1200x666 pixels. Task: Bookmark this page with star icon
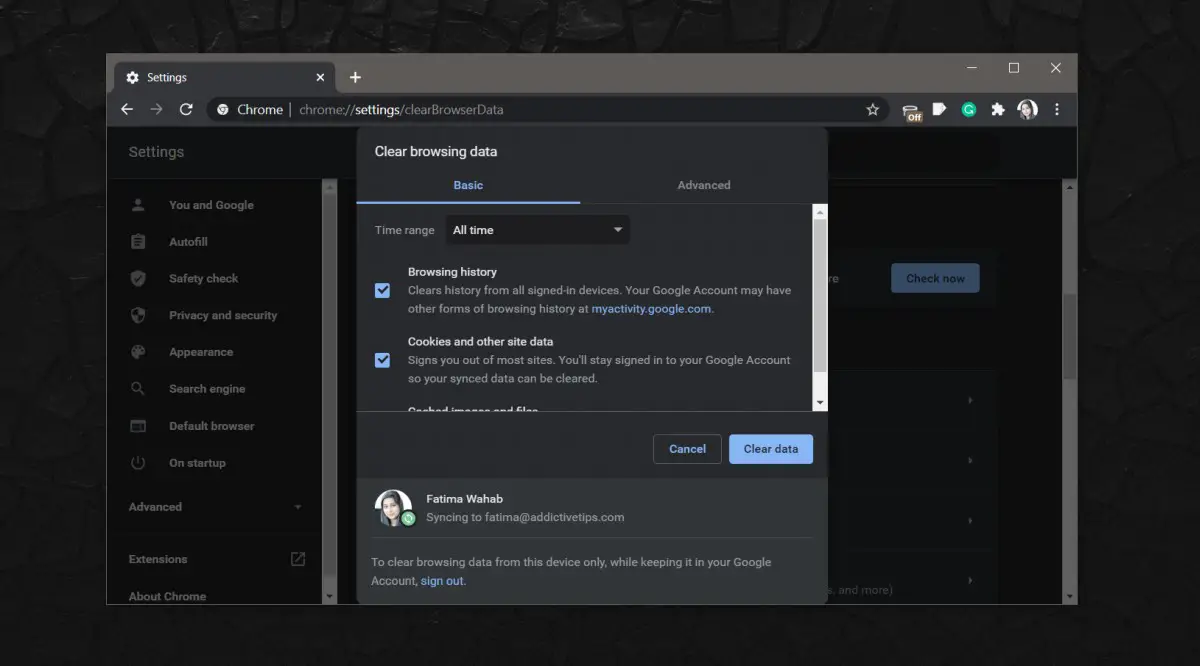coord(872,110)
